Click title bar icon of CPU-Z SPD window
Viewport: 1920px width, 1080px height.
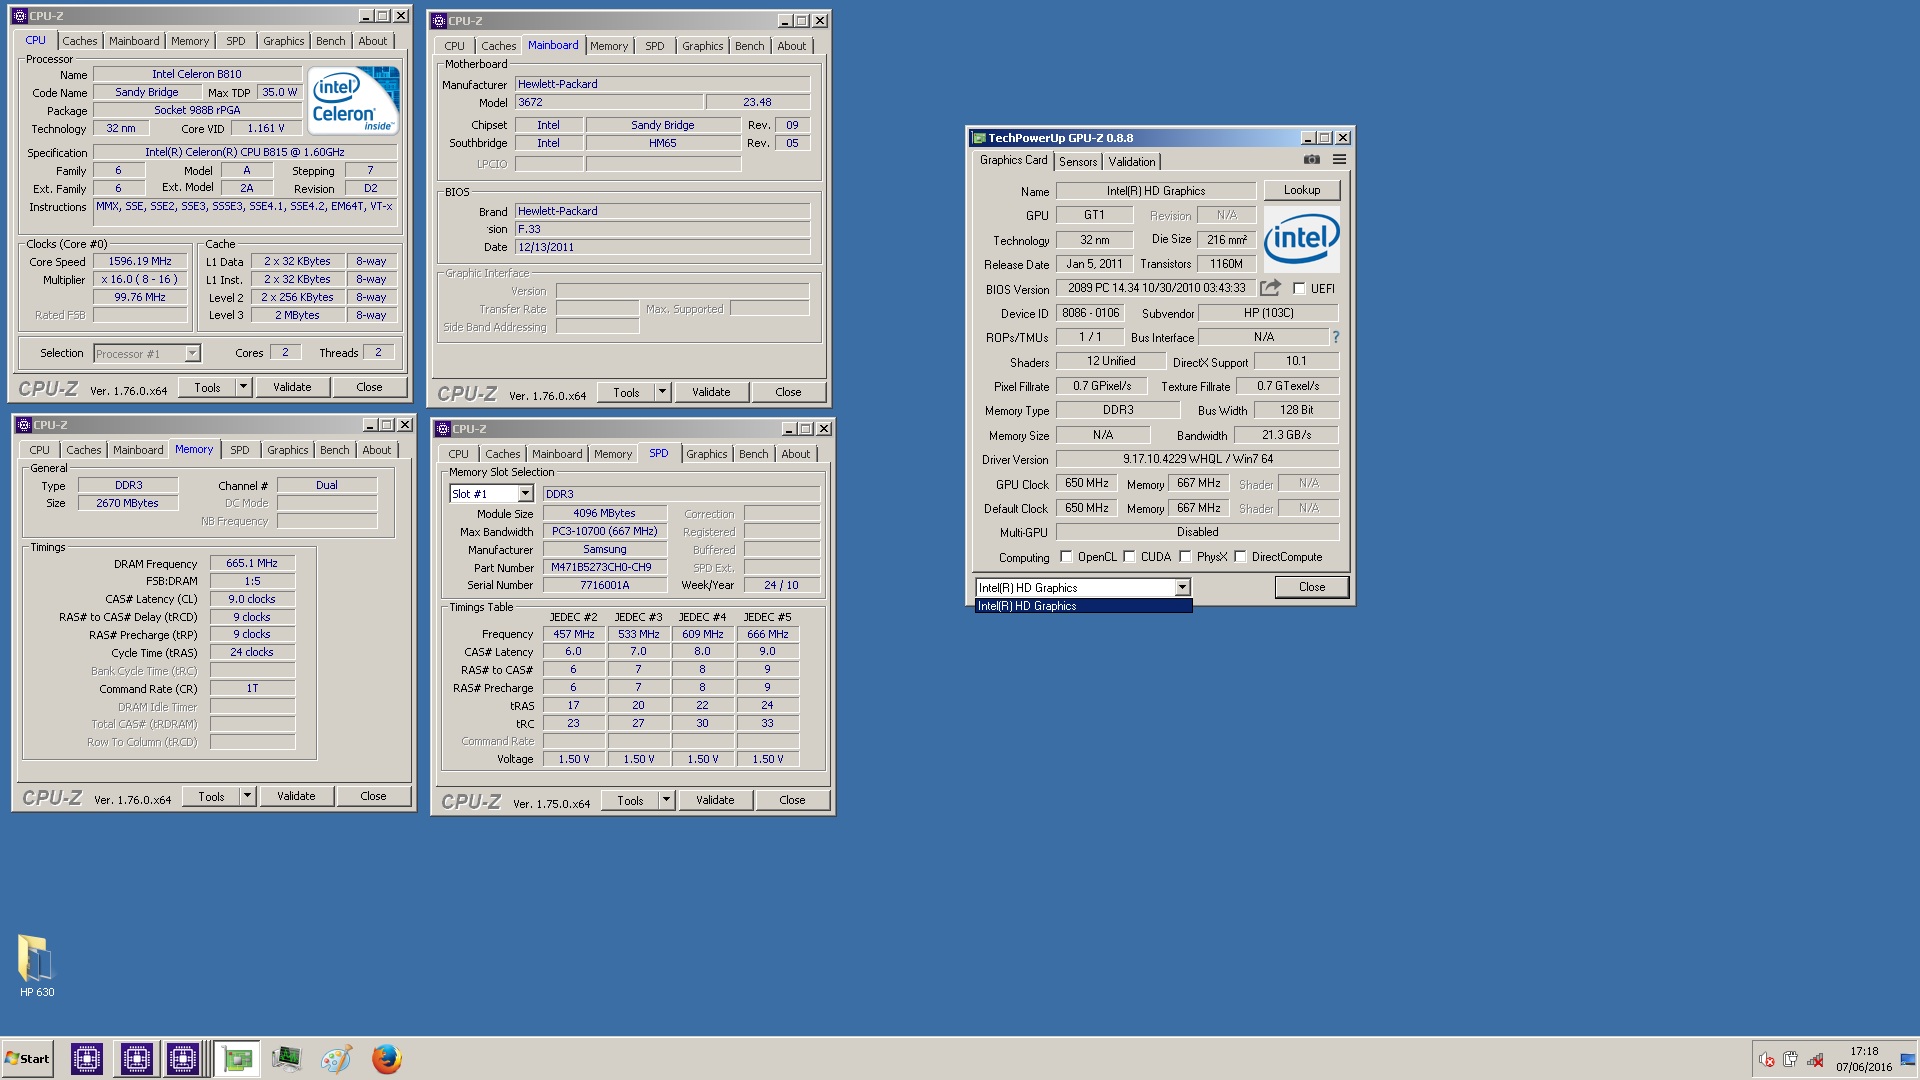pyautogui.click(x=443, y=429)
